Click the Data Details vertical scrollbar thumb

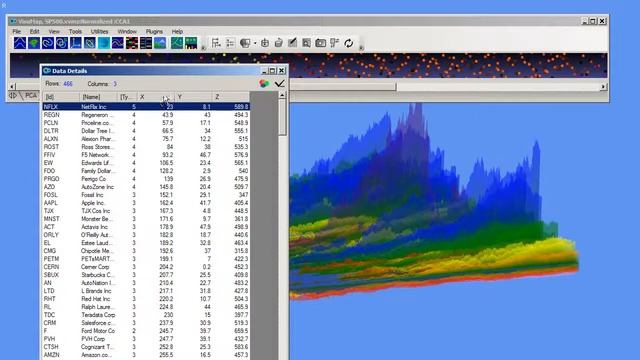click(x=282, y=117)
